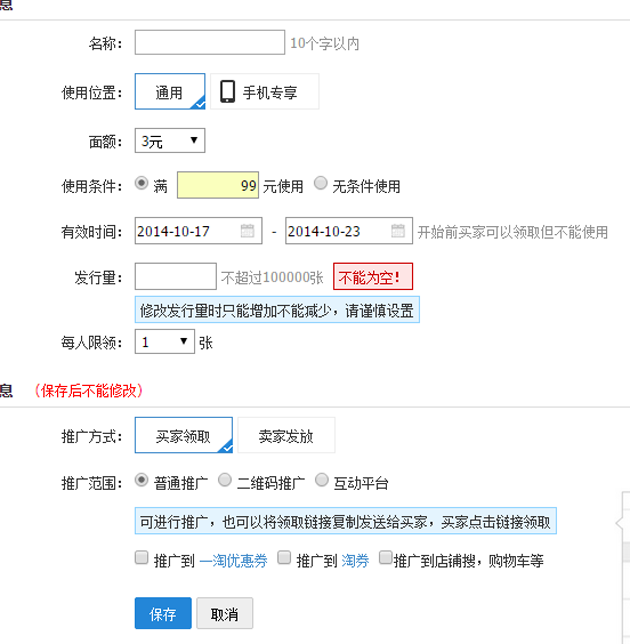Viewport: 630px width, 644px height.
Task: Click the 10个字以内 hint text
Action: coord(325,43)
